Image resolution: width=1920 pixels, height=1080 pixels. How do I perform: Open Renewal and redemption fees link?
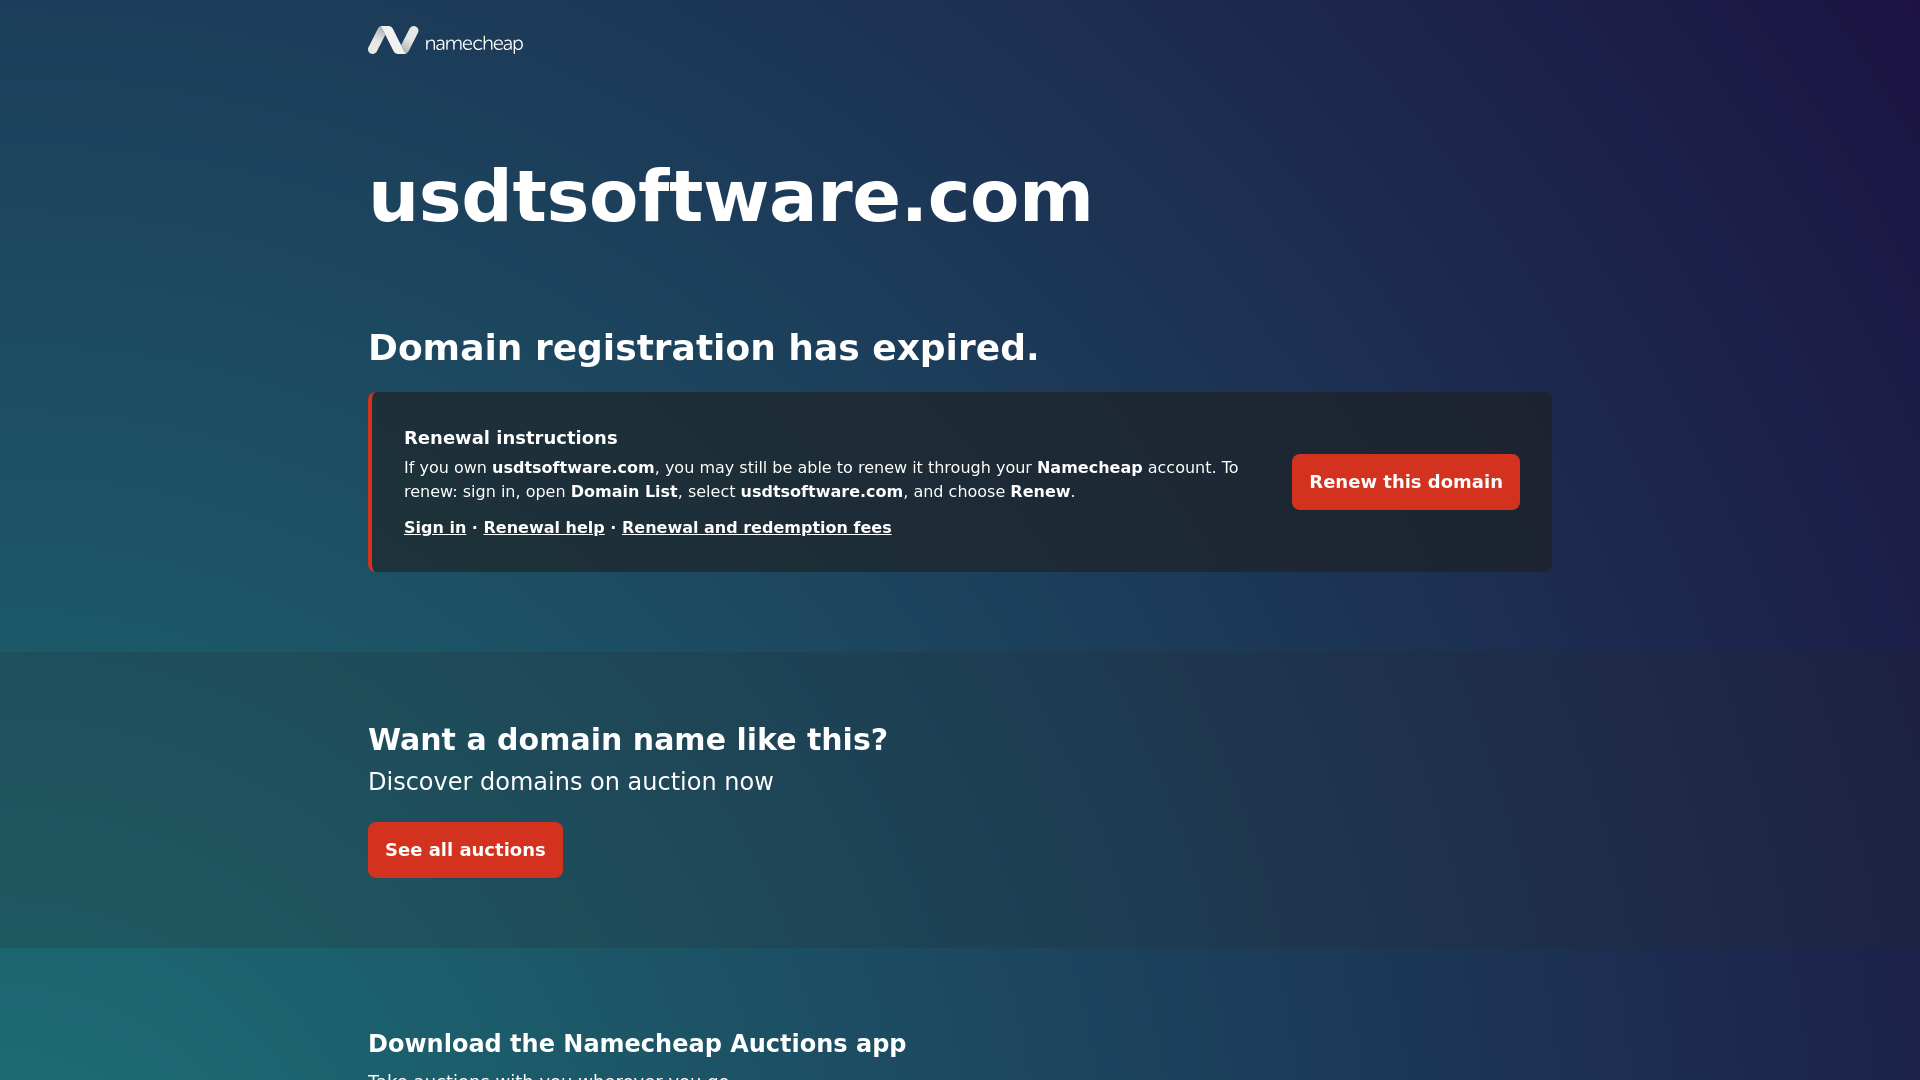756,528
